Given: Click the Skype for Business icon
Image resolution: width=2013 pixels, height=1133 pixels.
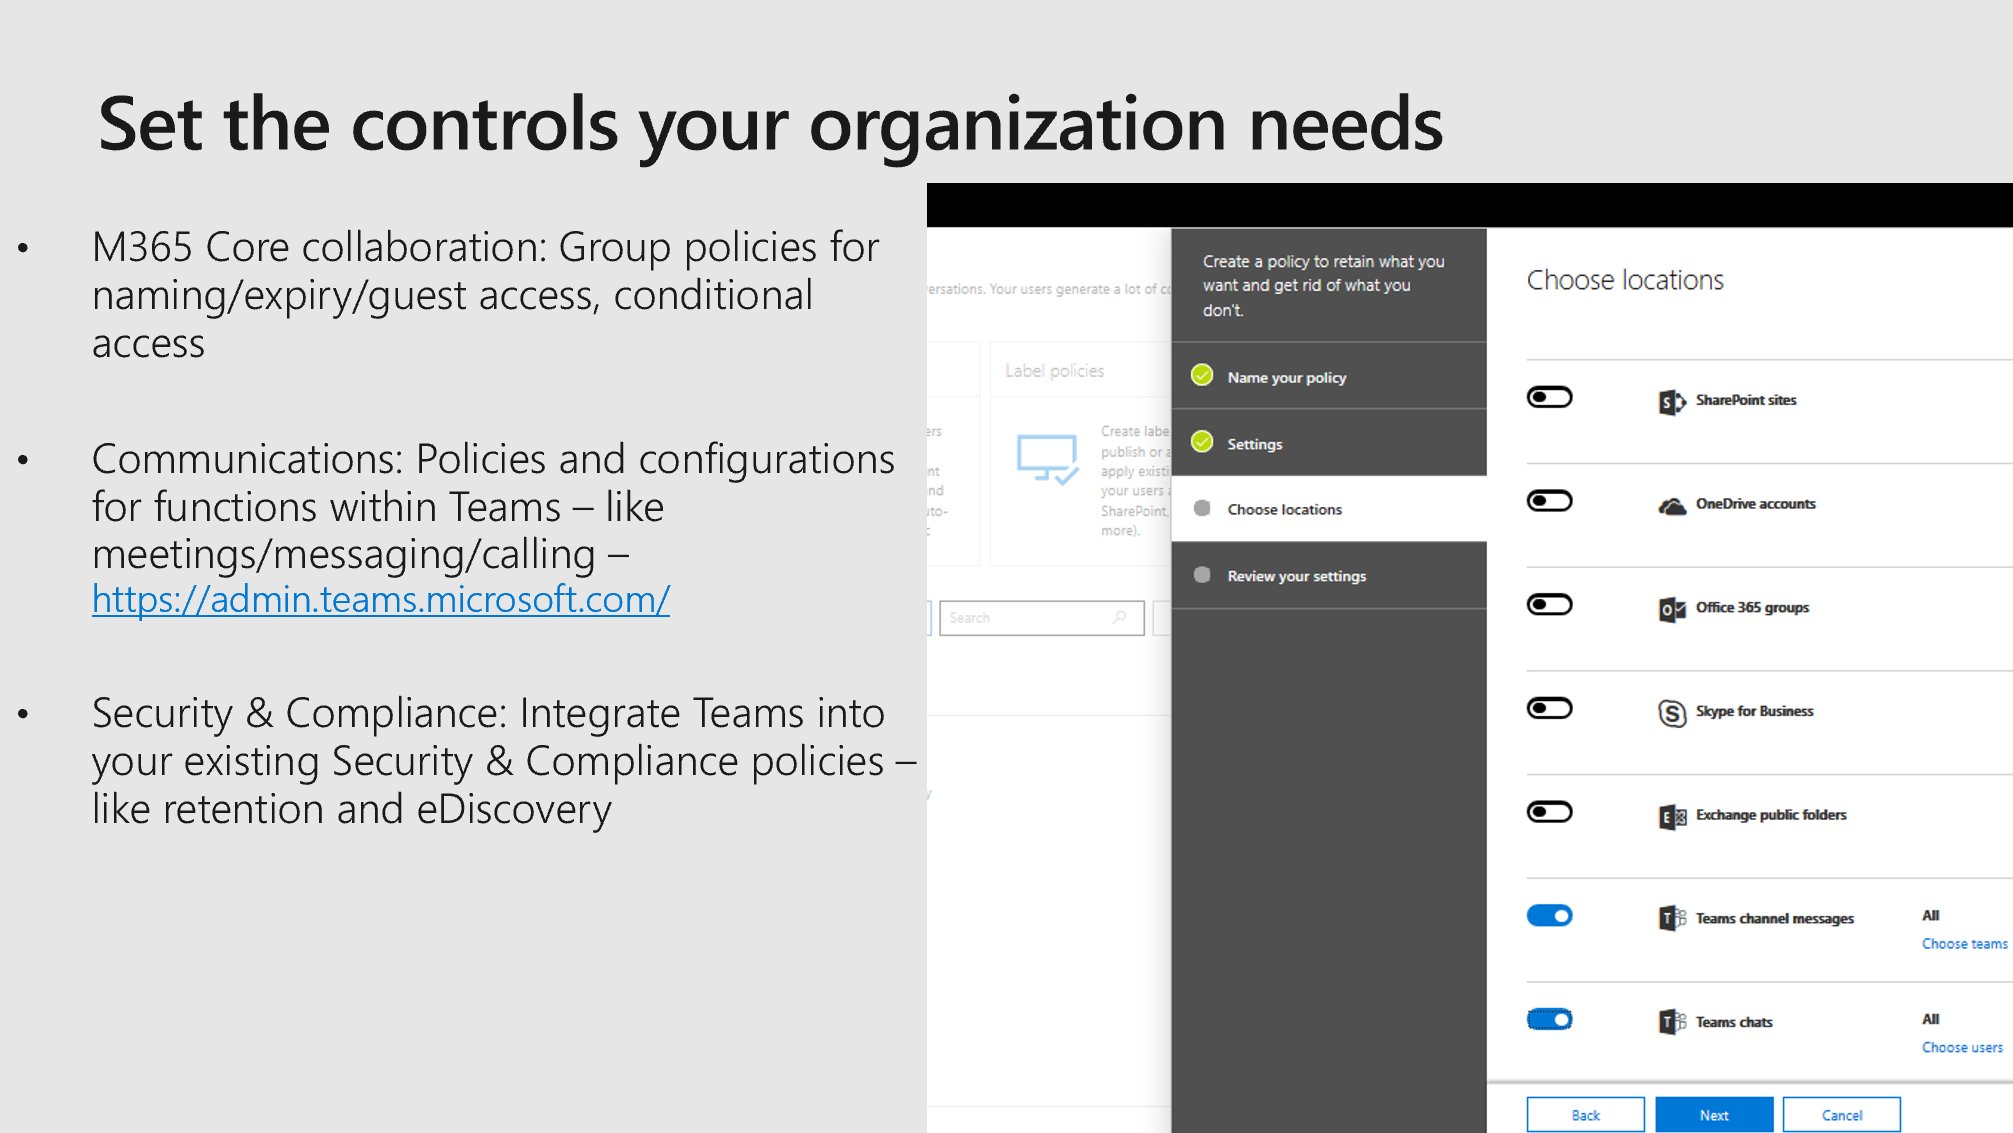Looking at the screenshot, I should [x=1672, y=713].
